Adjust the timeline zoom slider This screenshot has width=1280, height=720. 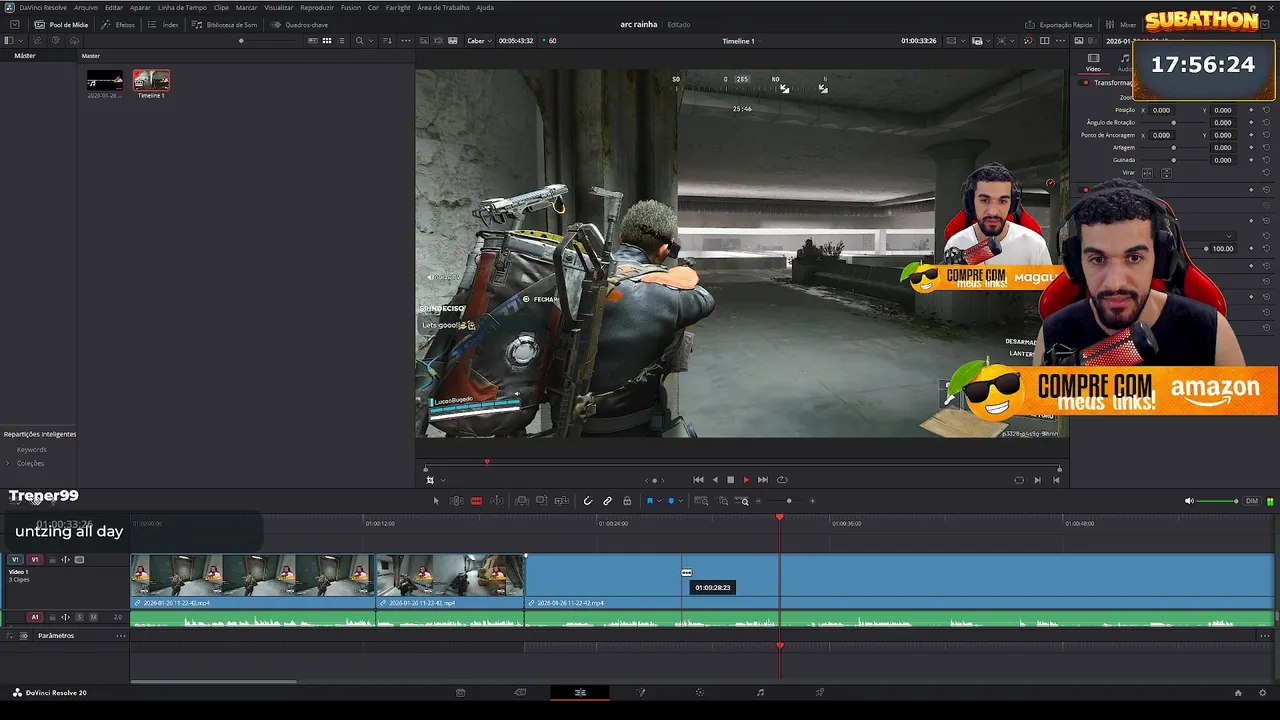(788, 501)
